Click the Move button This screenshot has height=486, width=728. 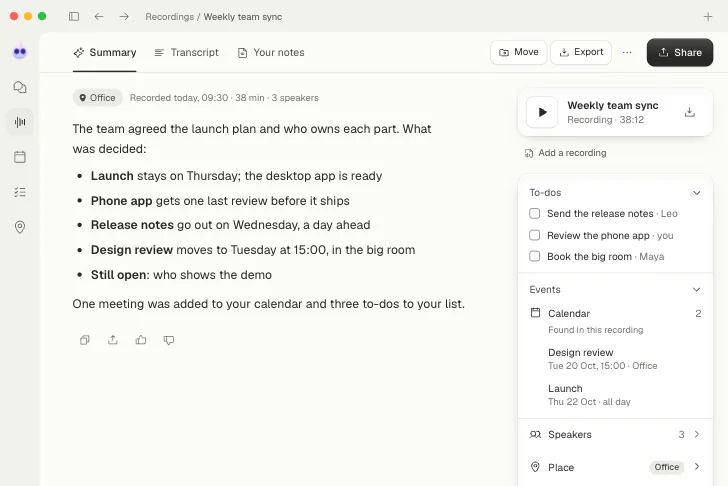pos(519,52)
